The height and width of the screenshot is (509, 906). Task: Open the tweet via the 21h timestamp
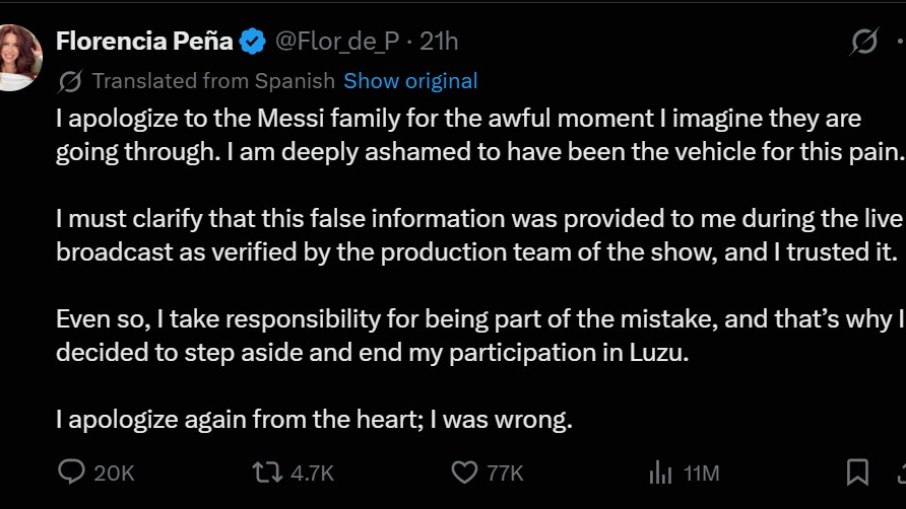pyautogui.click(x=439, y=42)
